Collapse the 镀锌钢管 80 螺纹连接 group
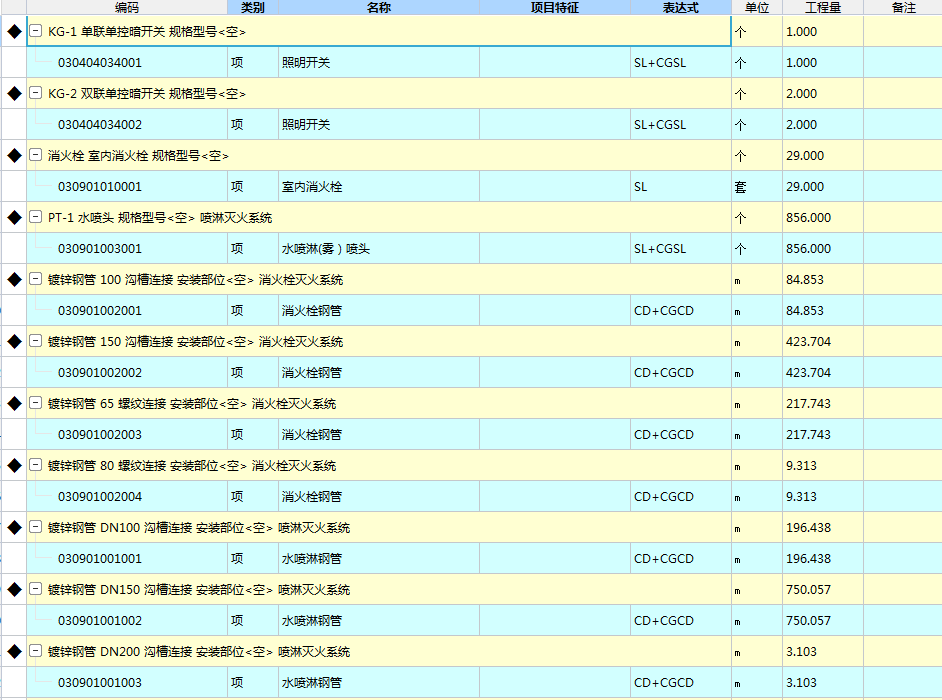Image resolution: width=942 pixels, height=700 pixels. (x=36, y=466)
